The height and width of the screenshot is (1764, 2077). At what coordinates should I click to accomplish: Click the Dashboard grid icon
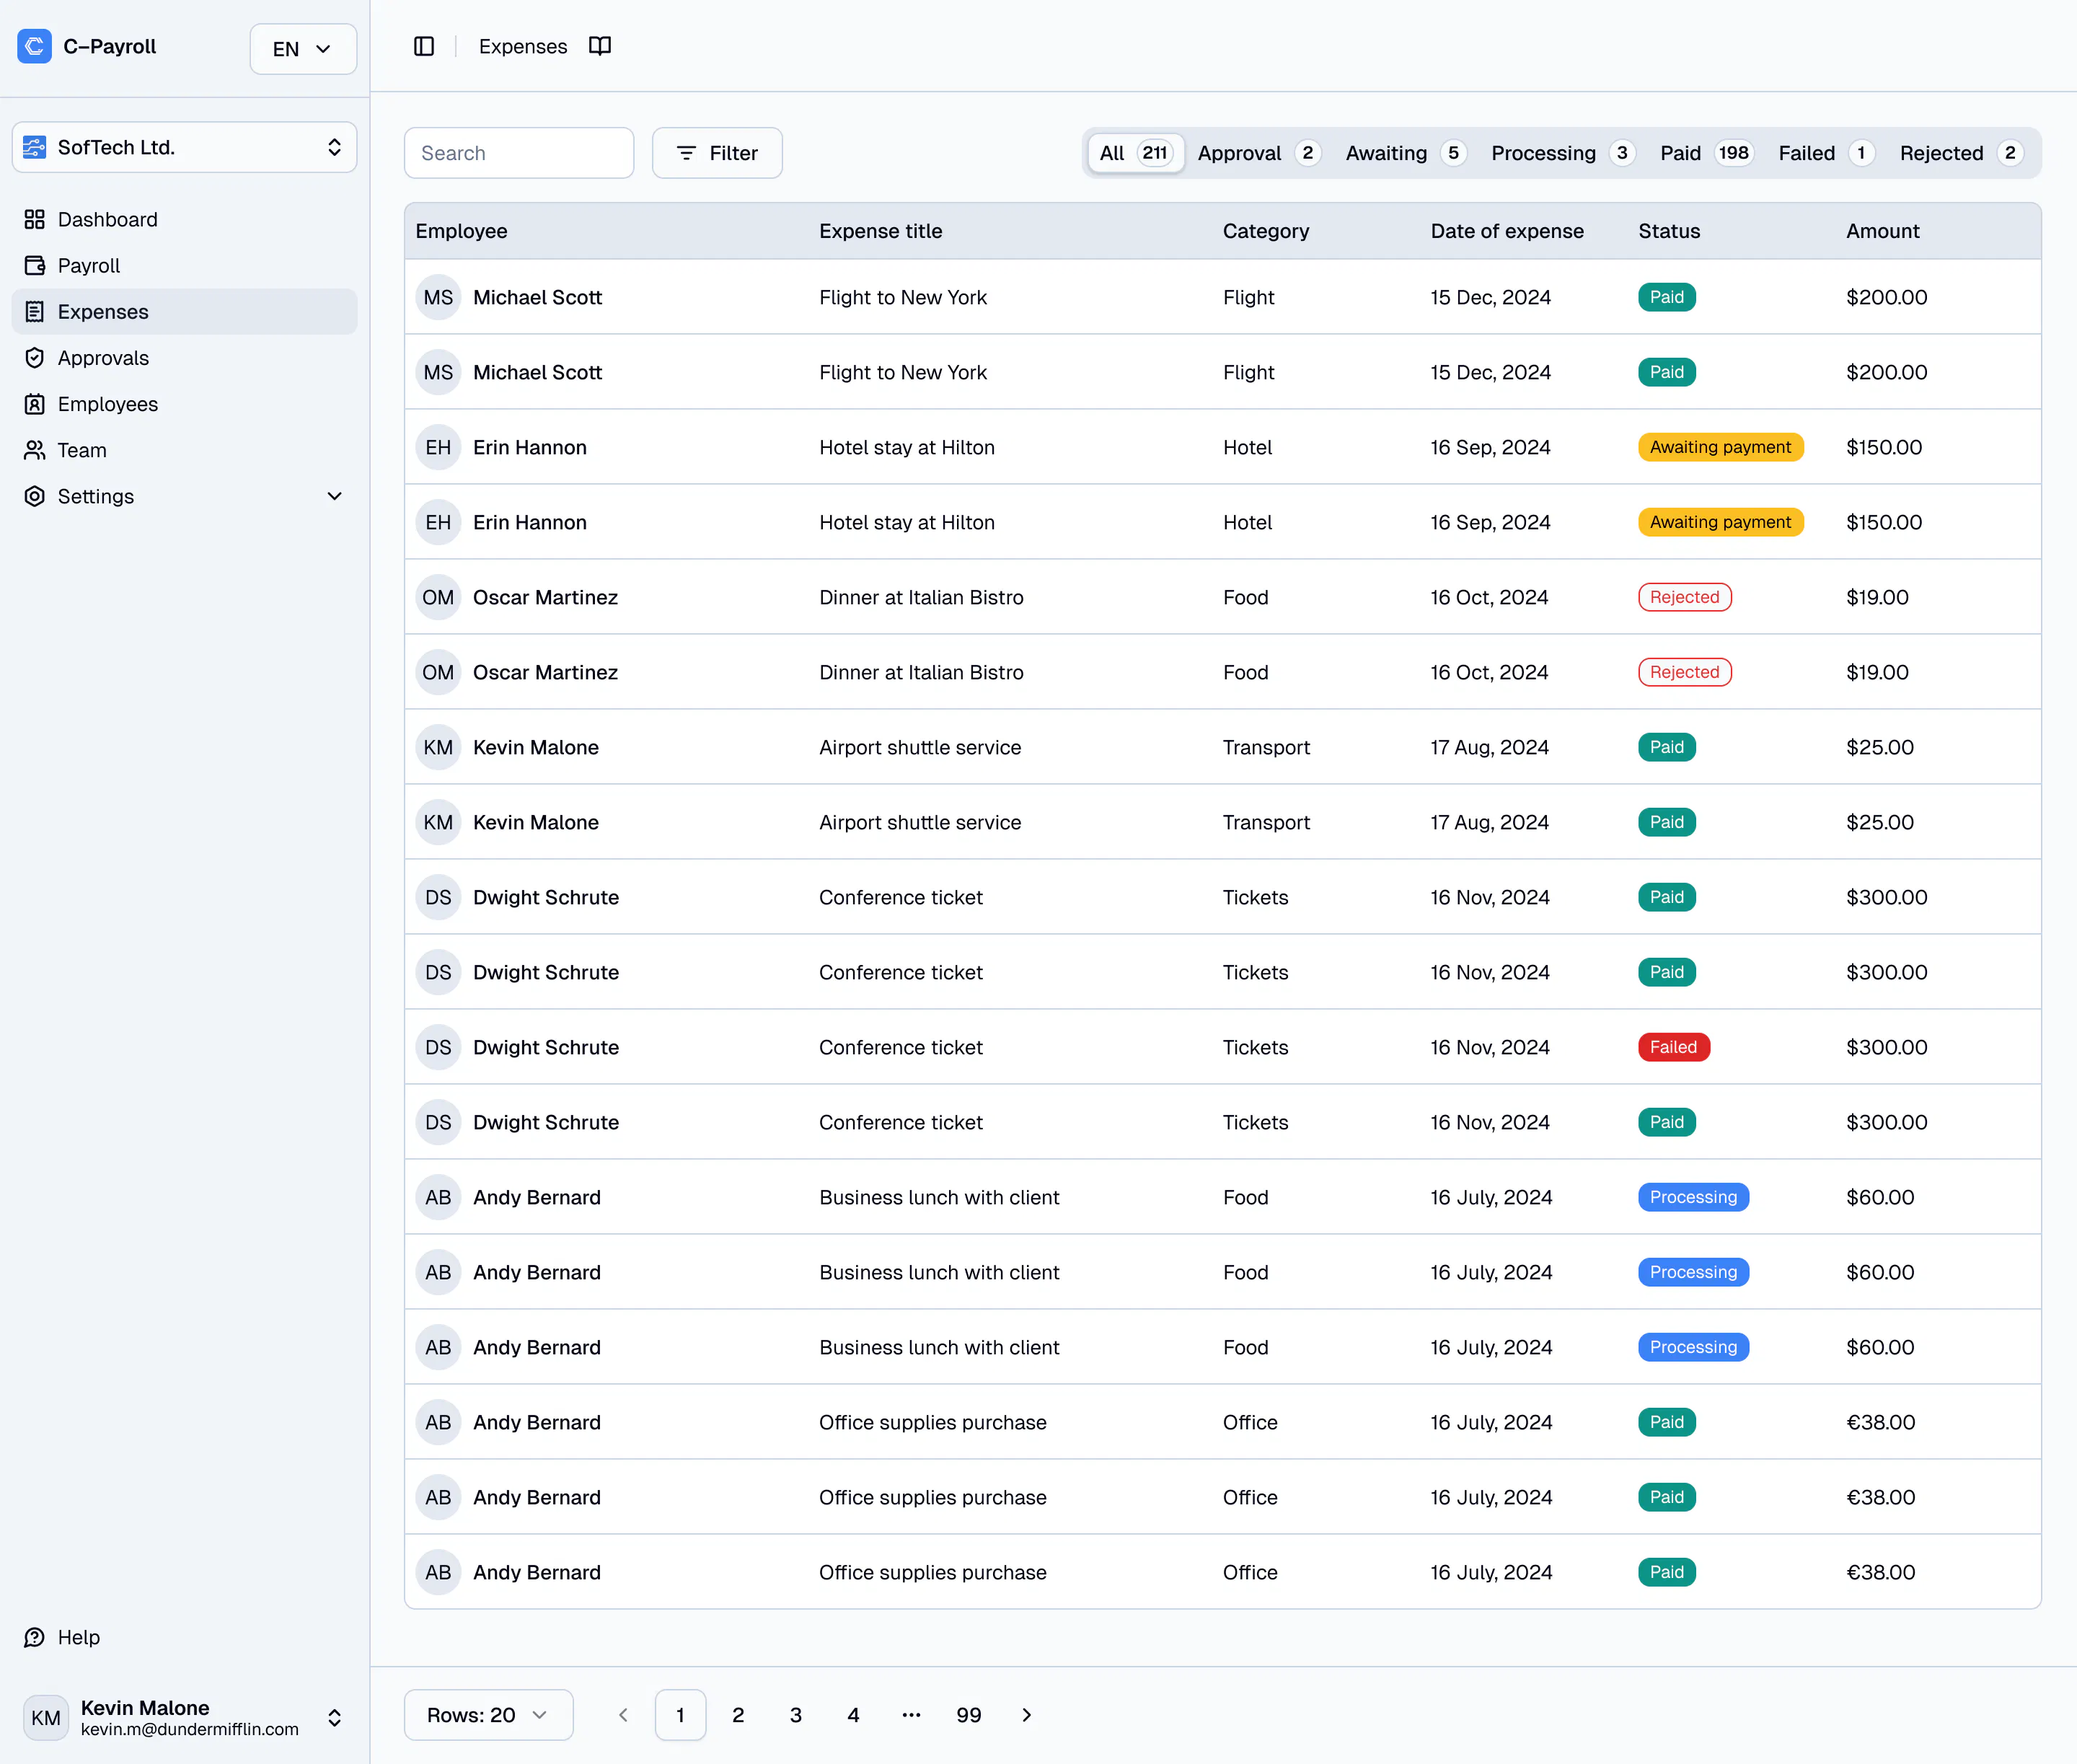coord(35,219)
